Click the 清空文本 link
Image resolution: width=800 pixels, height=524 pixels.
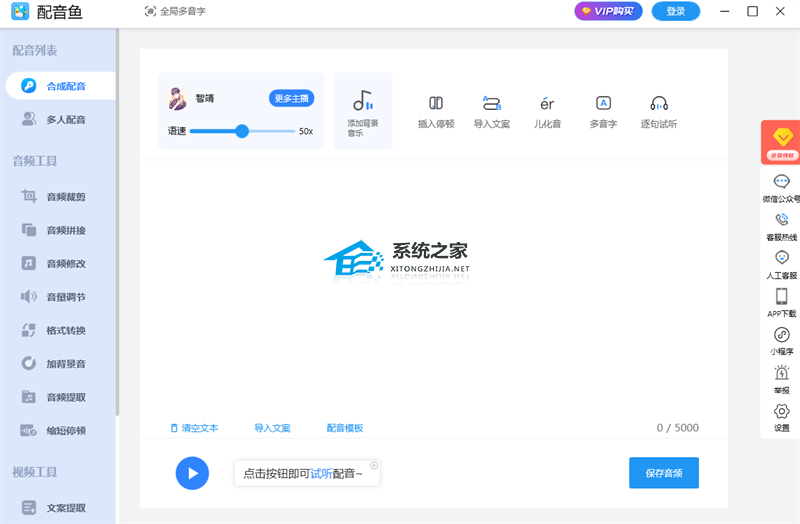194,428
